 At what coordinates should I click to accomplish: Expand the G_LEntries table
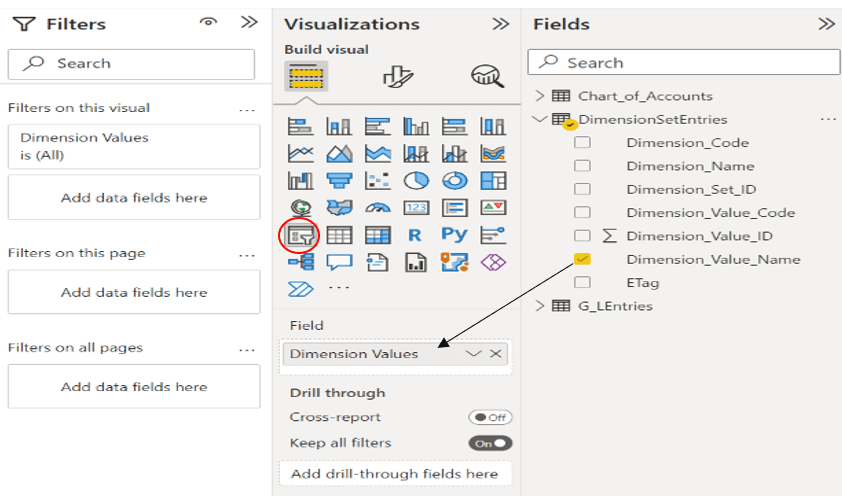click(540, 306)
